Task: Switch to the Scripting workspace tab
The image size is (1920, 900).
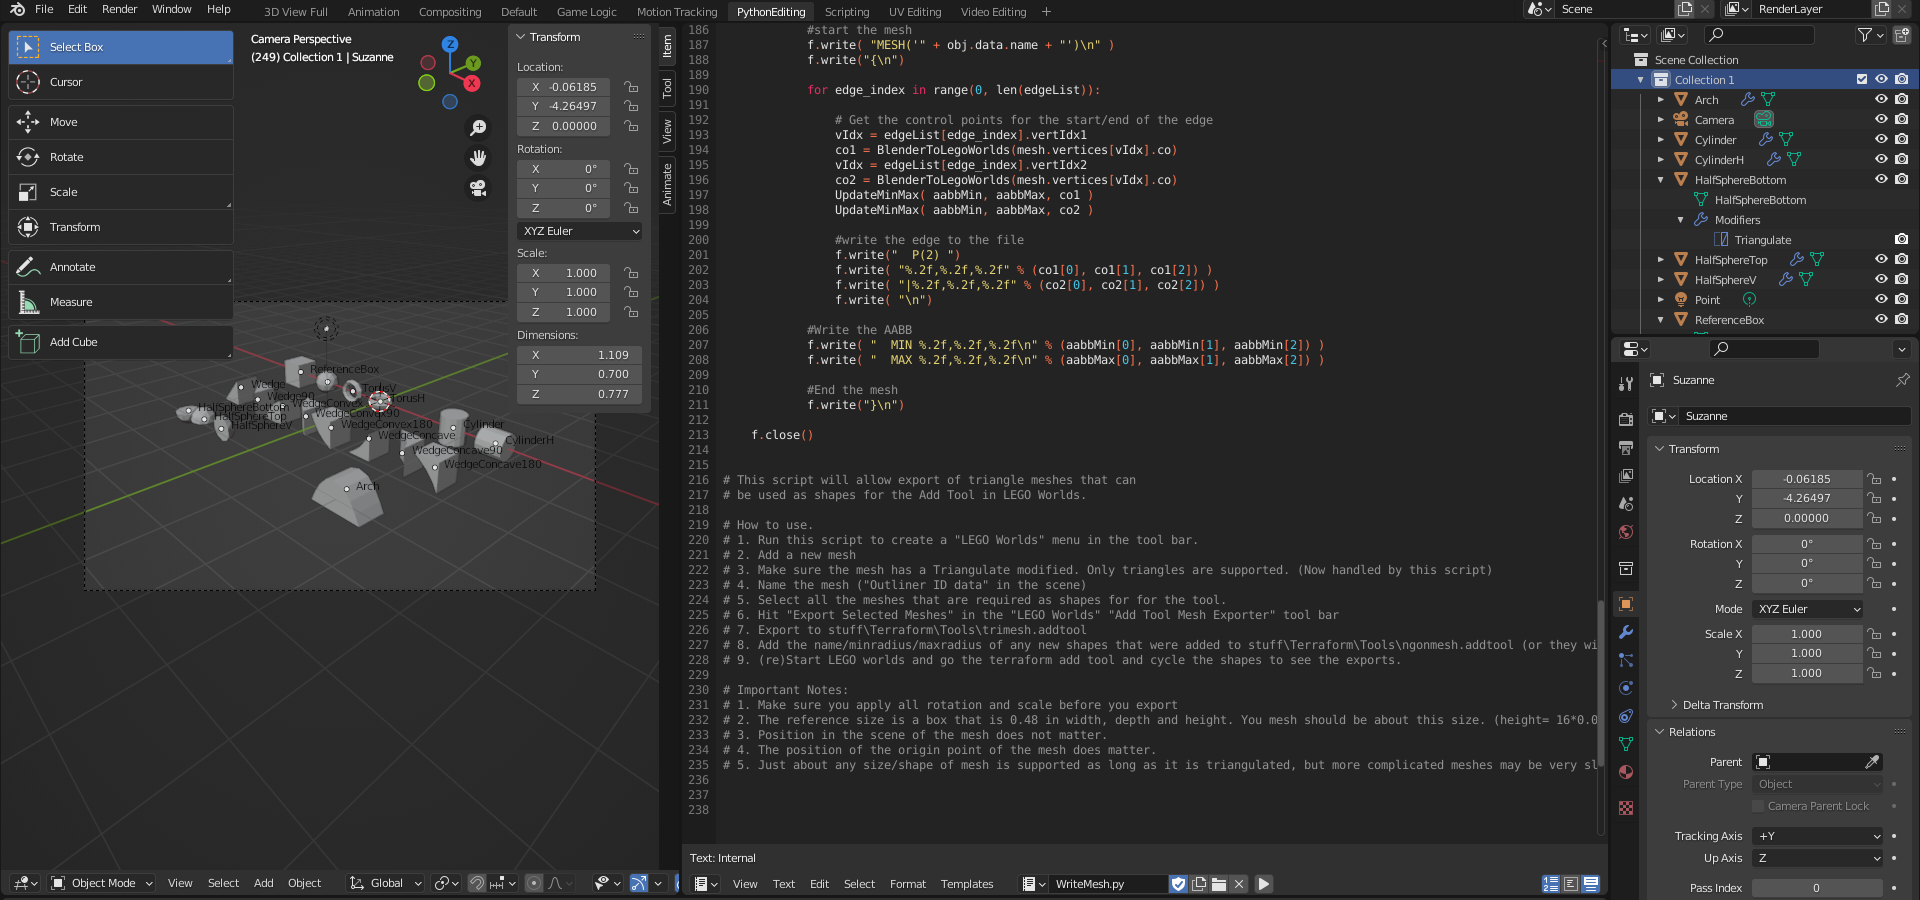Action: tap(846, 12)
